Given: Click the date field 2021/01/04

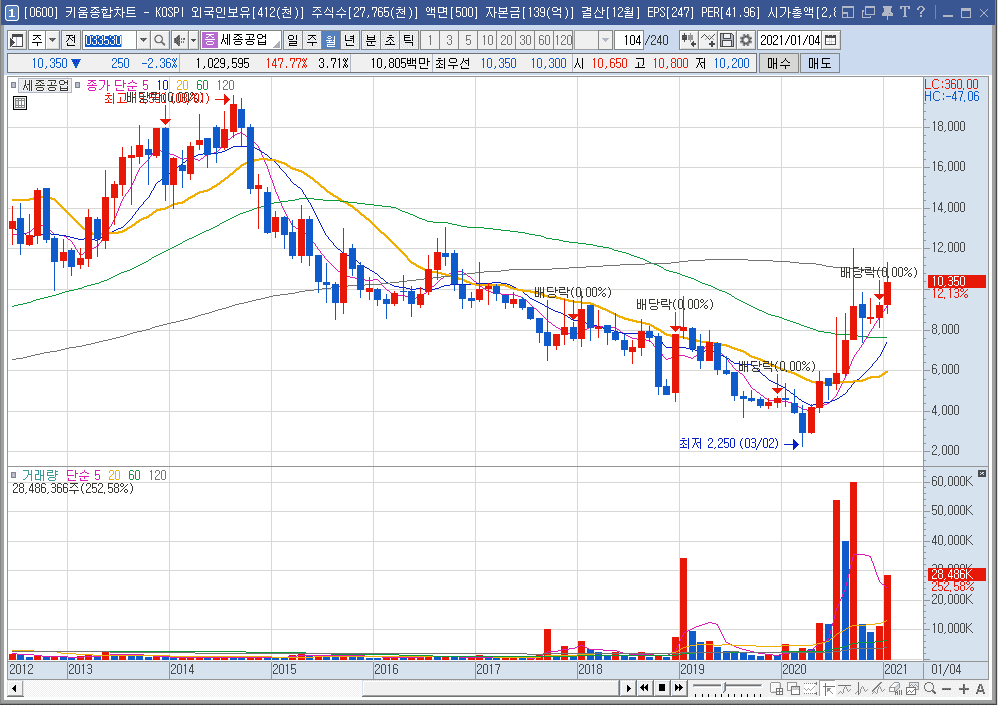Looking at the screenshot, I should [x=790, y=41].
